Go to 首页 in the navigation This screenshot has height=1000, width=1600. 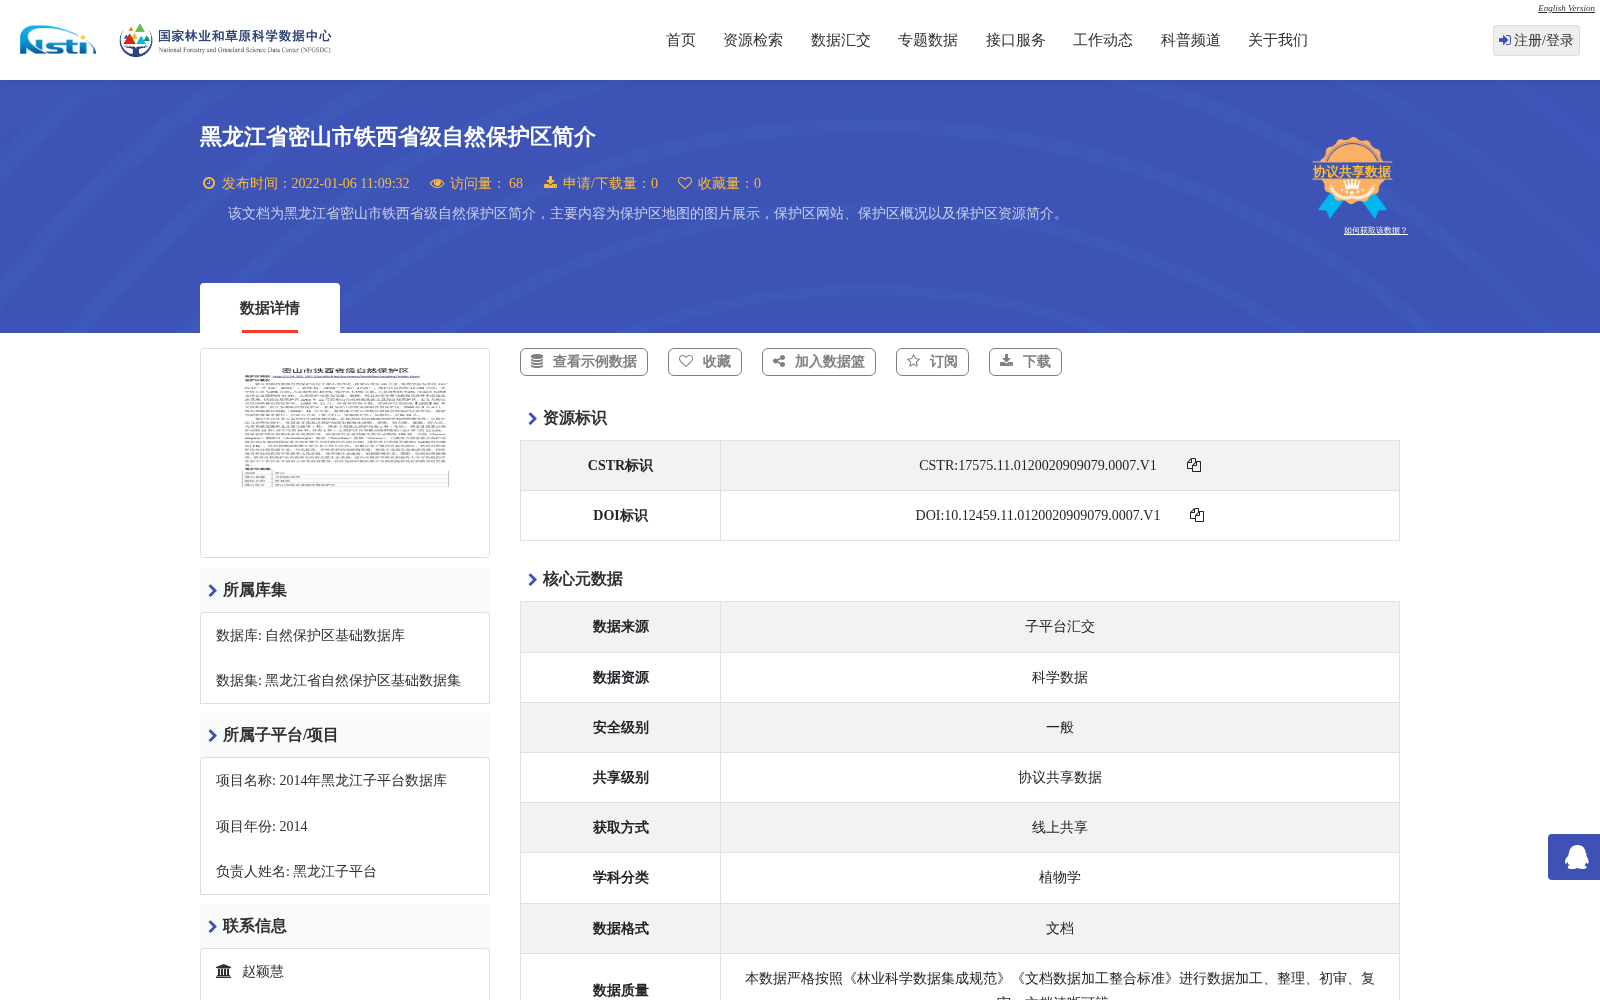pyautogui.click(x=681, y=40)
